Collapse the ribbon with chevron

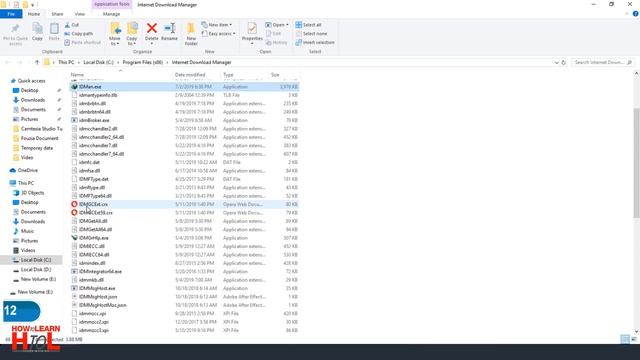coord(627,14)
